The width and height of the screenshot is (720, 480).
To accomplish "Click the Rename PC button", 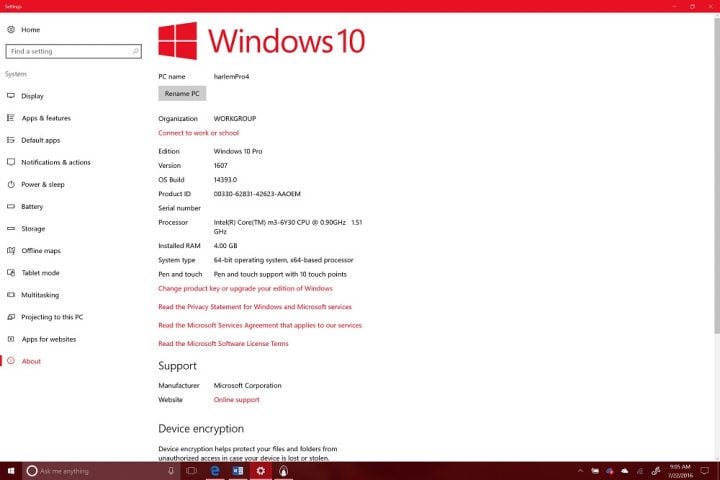I will pyautogui.click(x=182, y=93).
